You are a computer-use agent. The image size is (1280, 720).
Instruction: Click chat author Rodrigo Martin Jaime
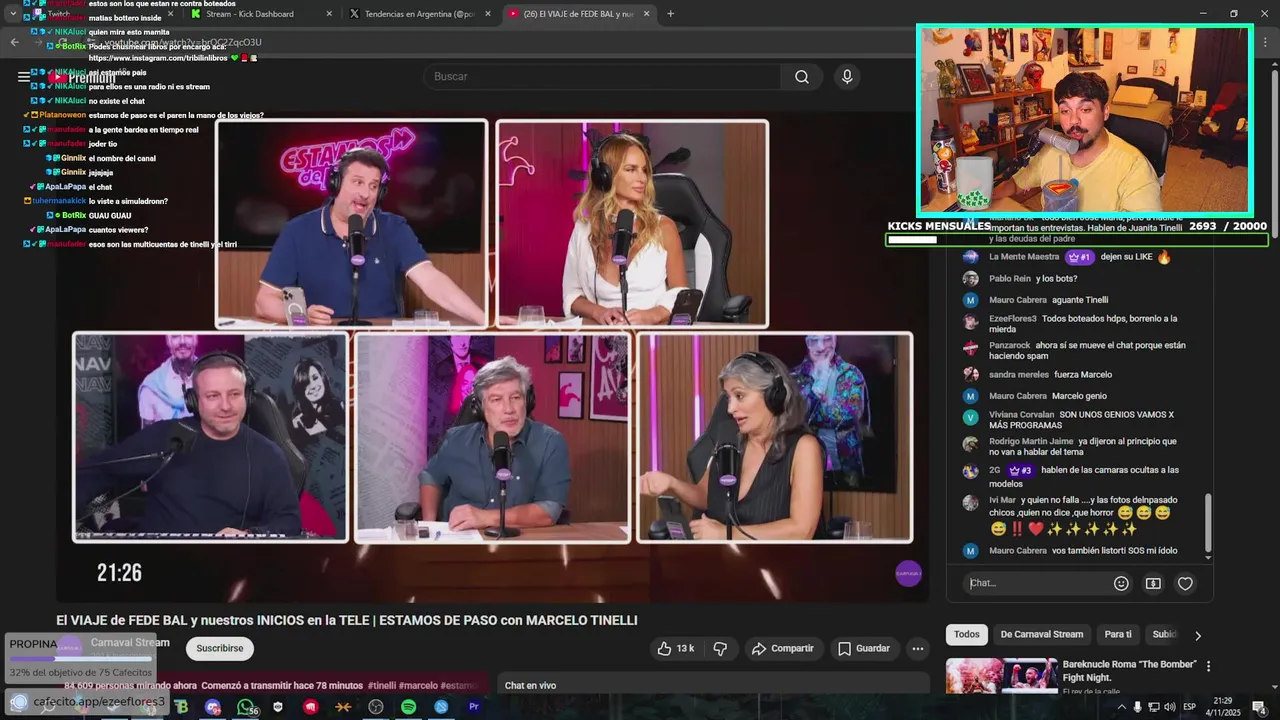click(x=1031, y=441)
